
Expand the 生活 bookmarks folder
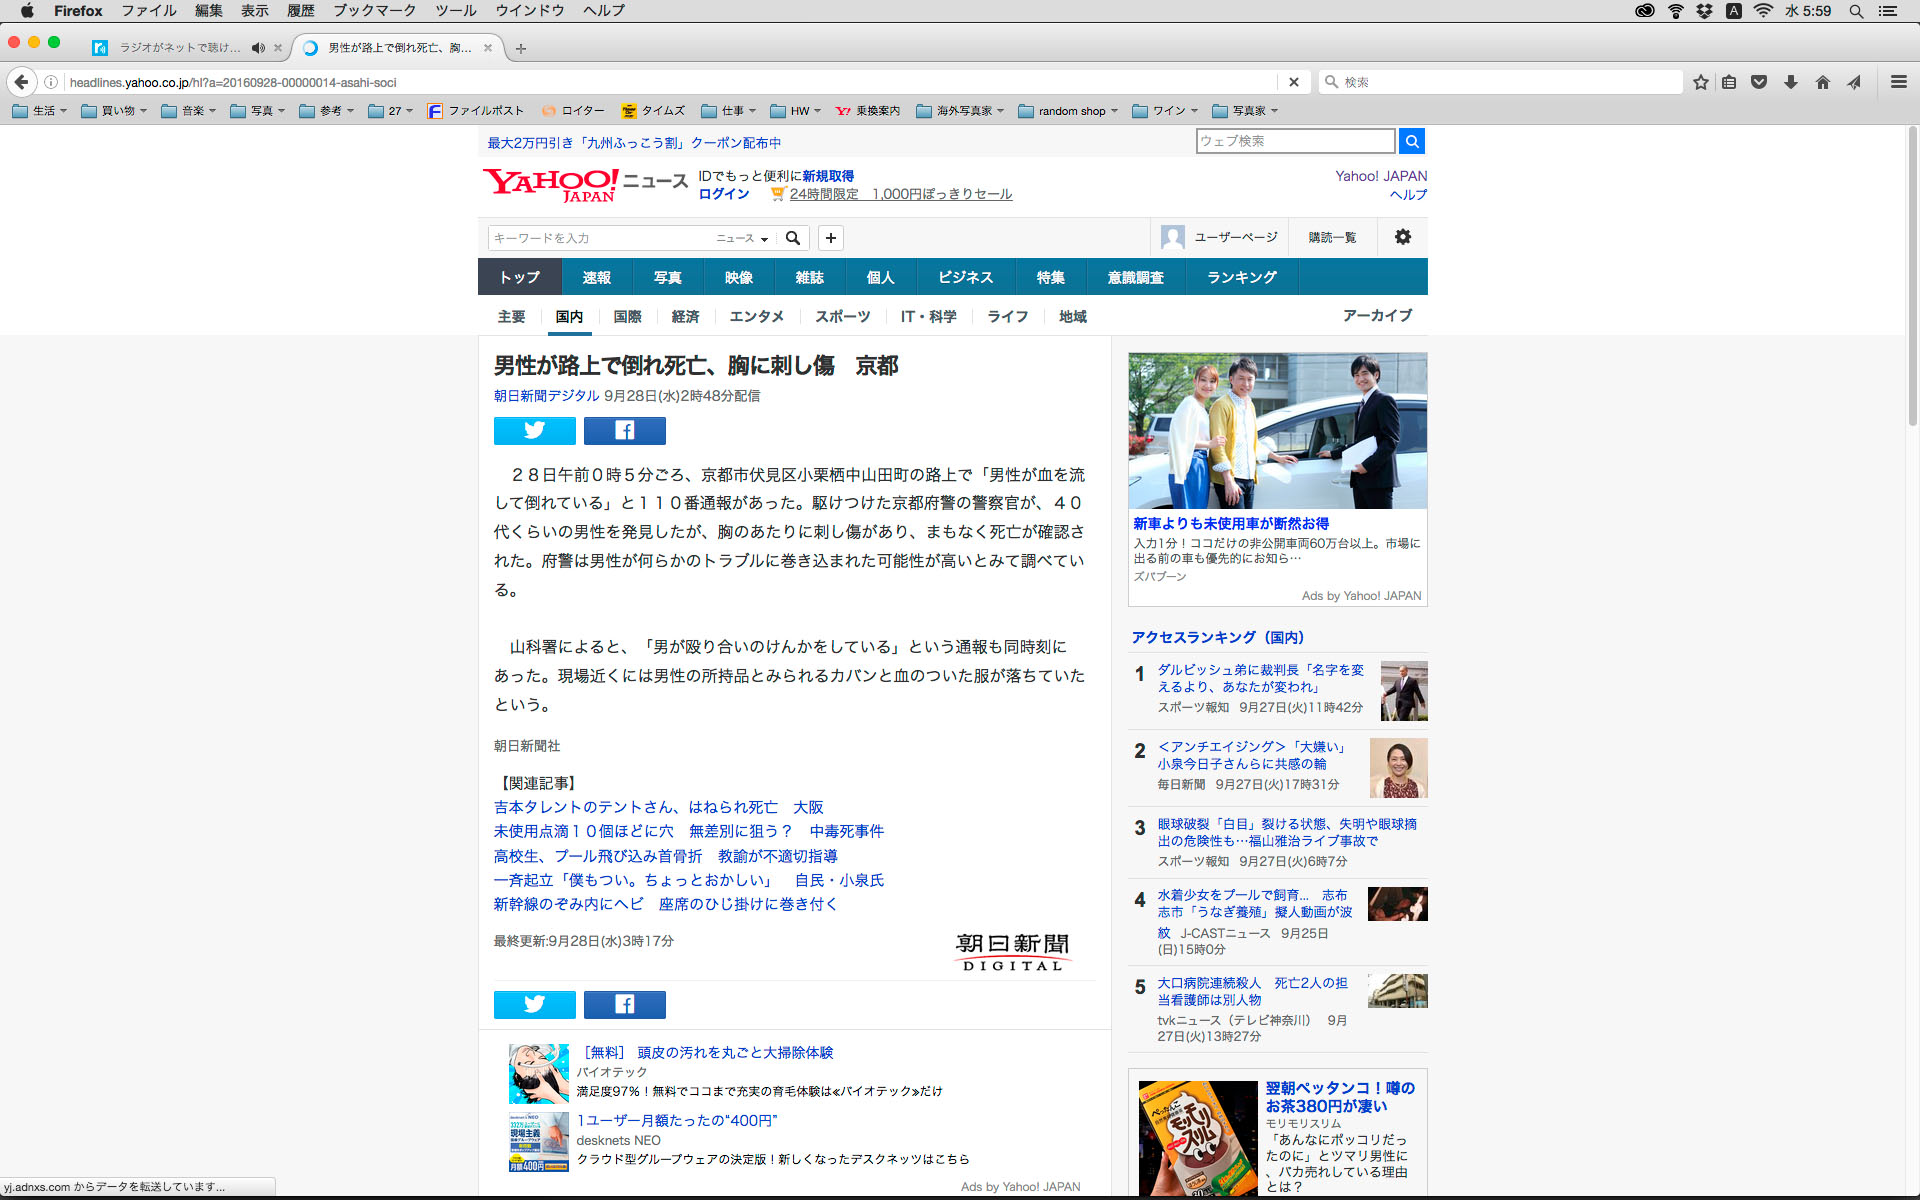(x=40, y=111)
